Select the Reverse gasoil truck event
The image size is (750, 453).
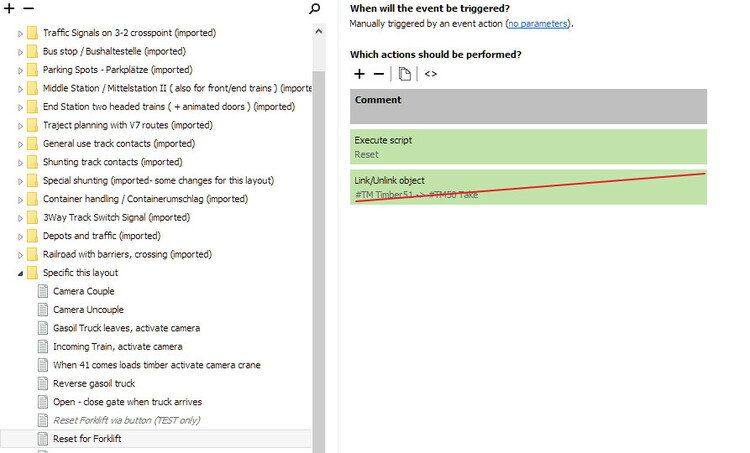(94, 383)
